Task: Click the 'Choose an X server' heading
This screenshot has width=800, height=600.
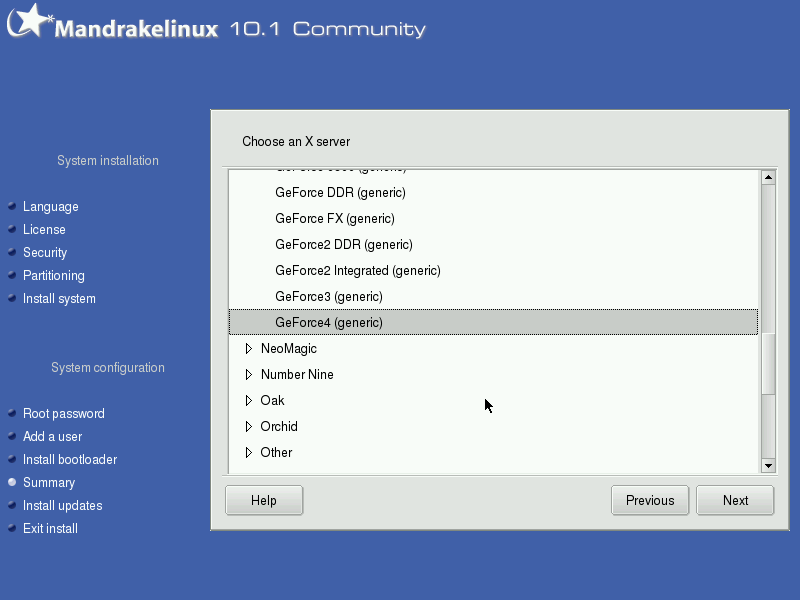Action: [x=296, y=141]
